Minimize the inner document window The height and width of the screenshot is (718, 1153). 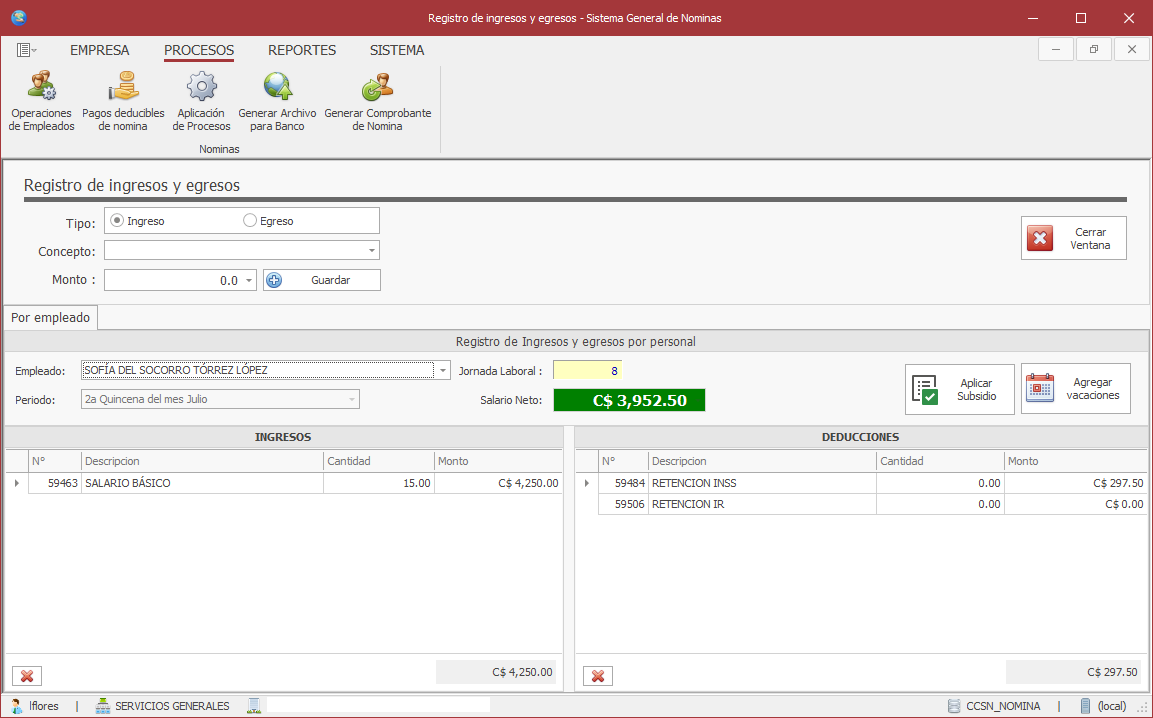pyautogui.click(x=1056, y=49)
